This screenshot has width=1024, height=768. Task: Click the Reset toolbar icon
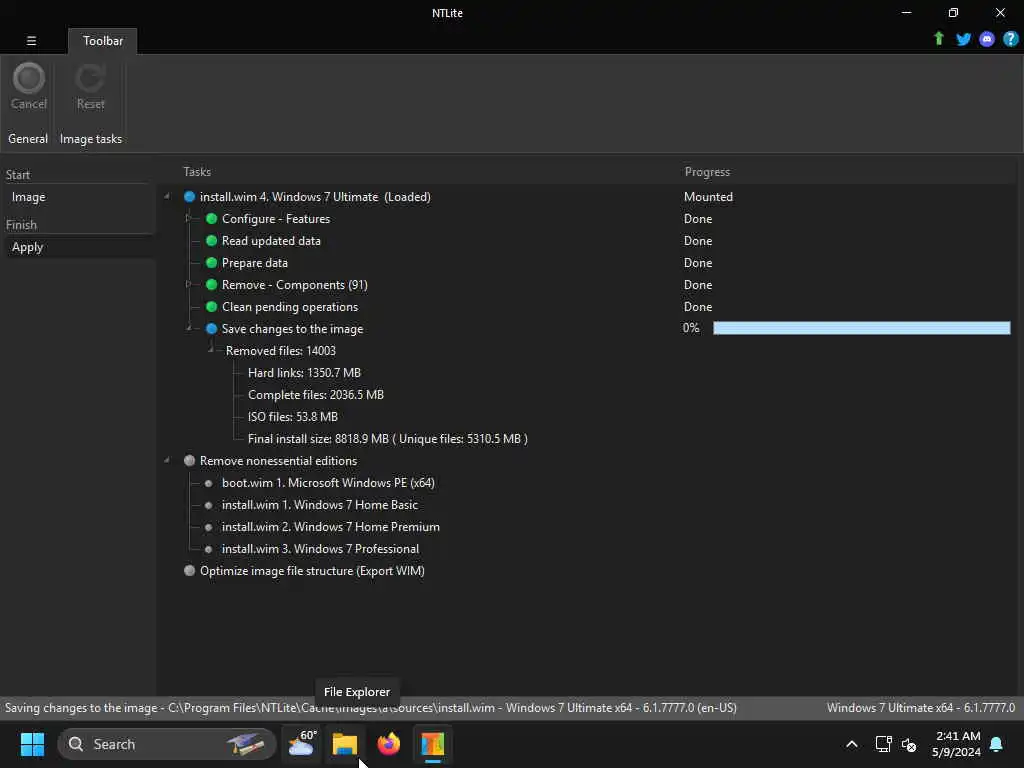click(90, 87)
